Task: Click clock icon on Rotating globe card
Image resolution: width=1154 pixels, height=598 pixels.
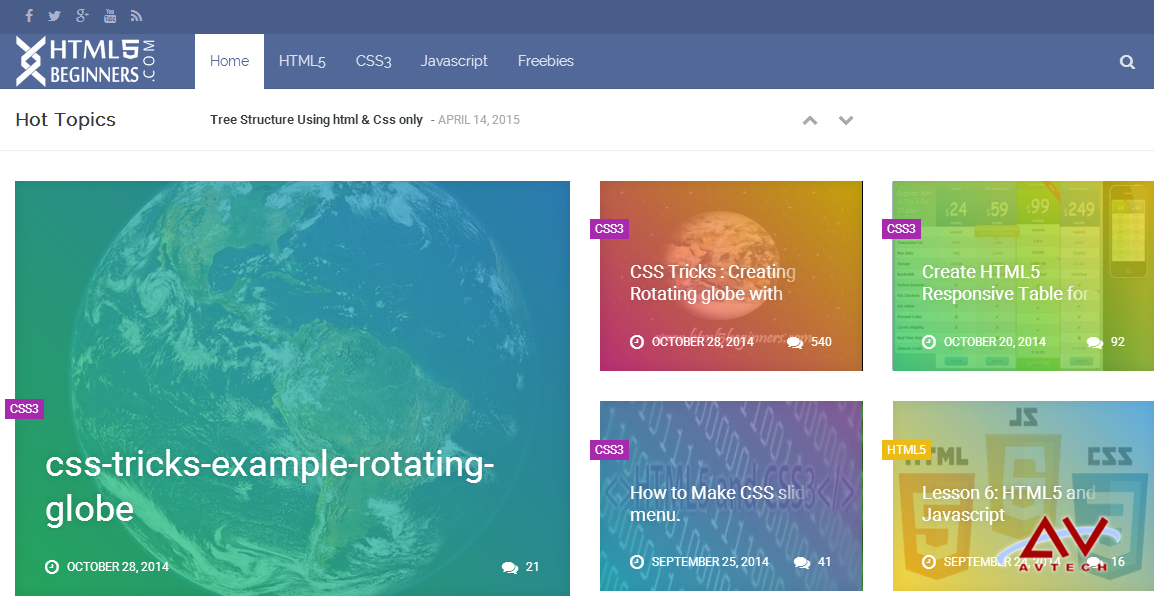Action: pyautogui.click(x=637, y=341)
